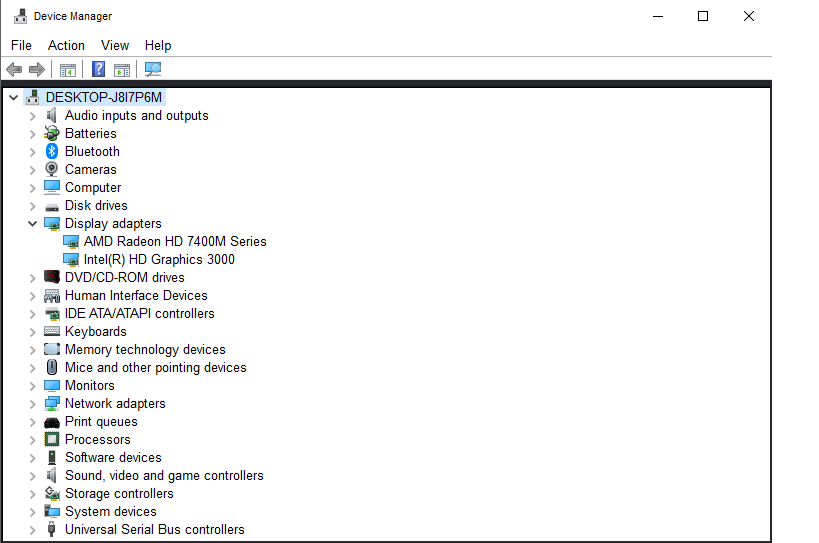Click the Back arrow toolbar button
Screen dimensions: 819x543
pos(14,69)
